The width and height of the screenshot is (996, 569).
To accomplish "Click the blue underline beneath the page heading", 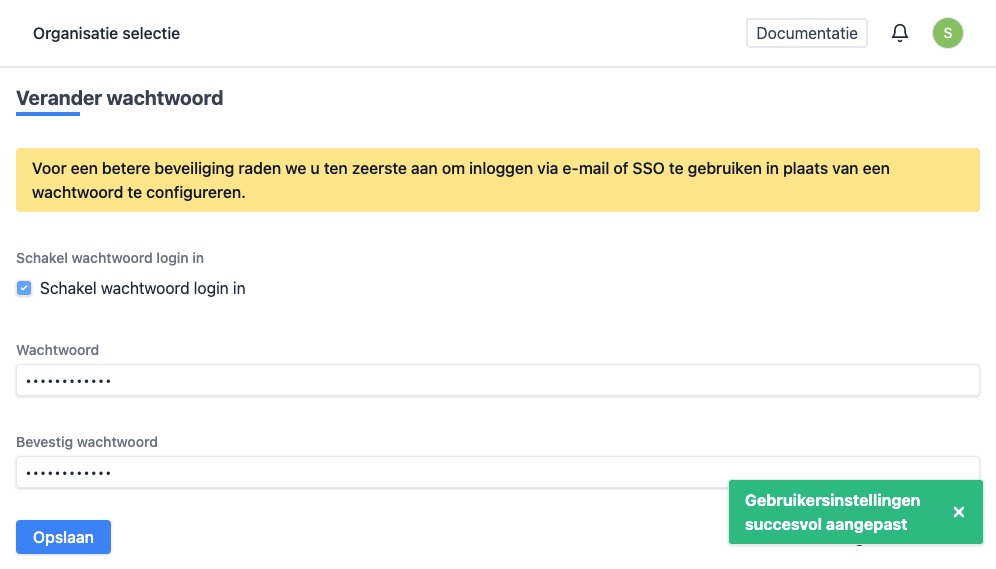I will tap(48, 114).
